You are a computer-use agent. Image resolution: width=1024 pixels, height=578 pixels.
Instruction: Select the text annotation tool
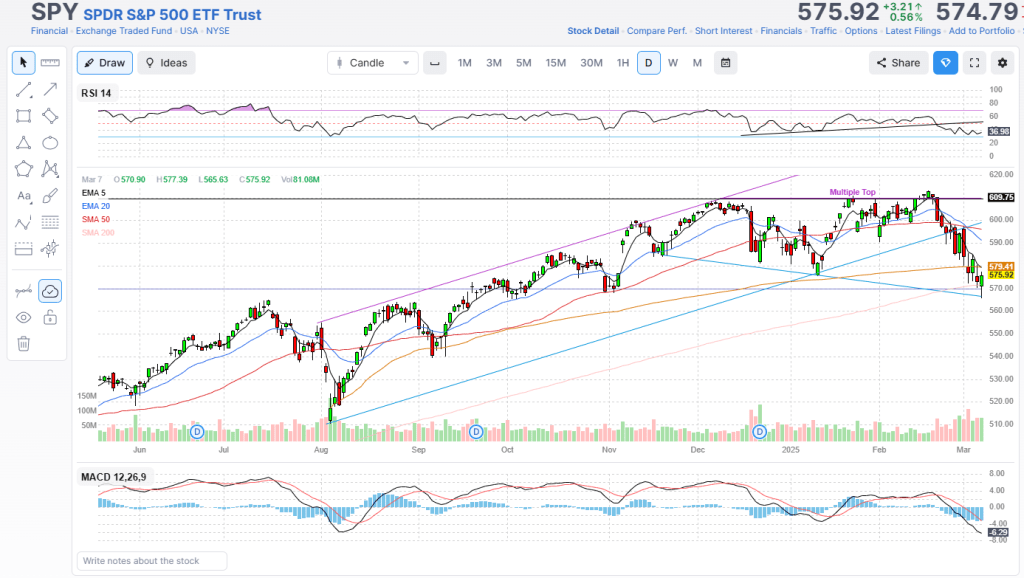click(24, 196)
